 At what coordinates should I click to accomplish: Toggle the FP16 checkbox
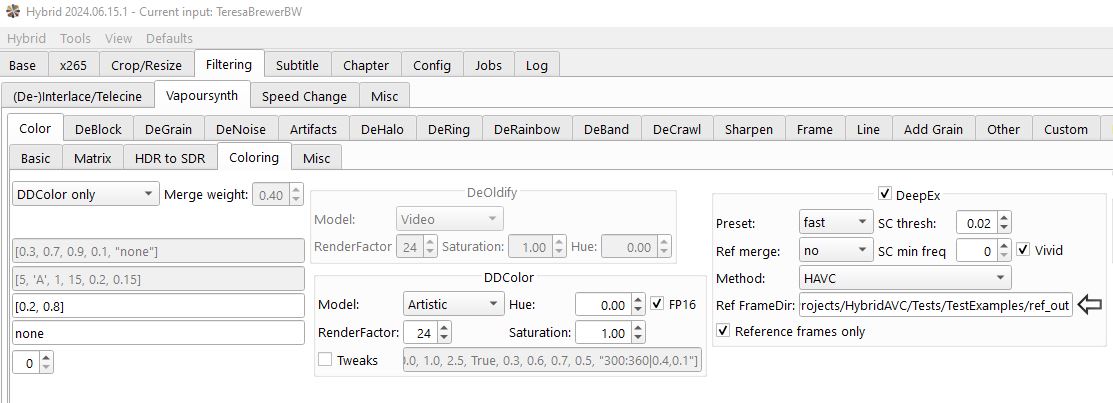(x=657, y=304)
